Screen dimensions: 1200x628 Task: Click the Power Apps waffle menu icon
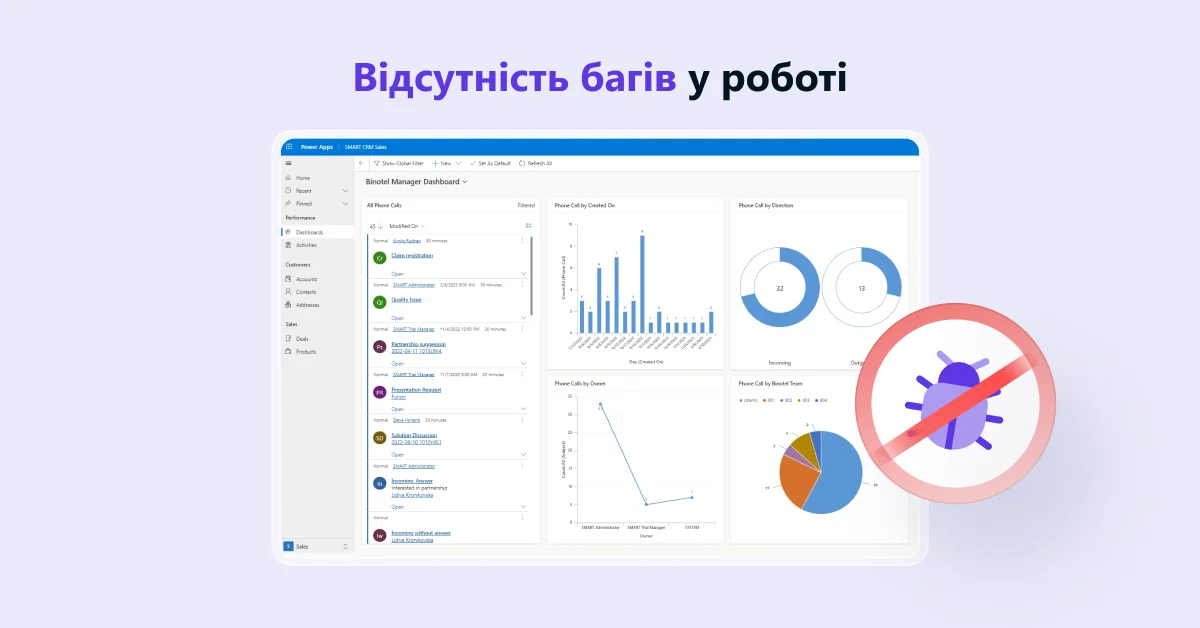pyautogui.click(x=288, y=147)
